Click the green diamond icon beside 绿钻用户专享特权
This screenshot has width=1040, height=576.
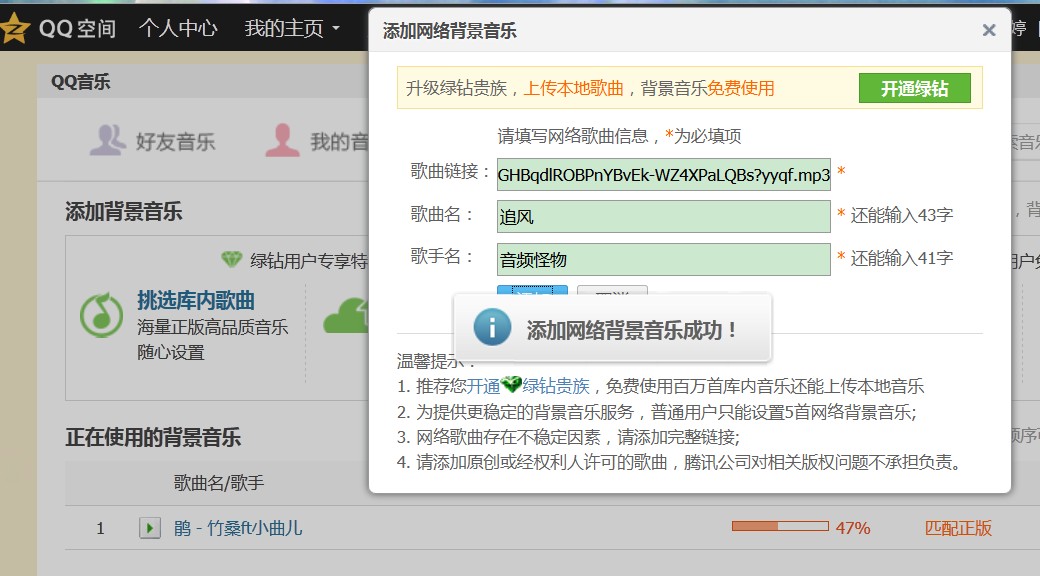231,259
